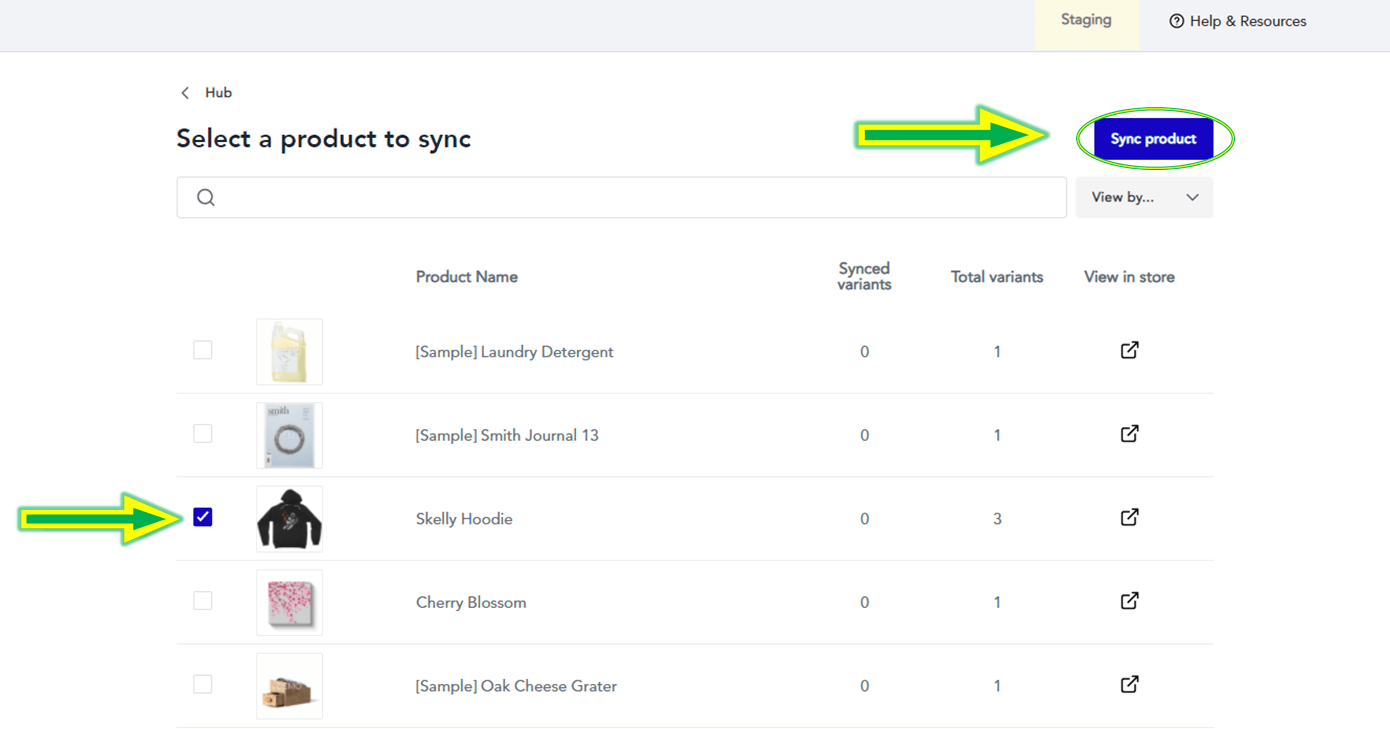Image resolution: width=1390 pixels, height=729 pixels.
Task: Click the '[Sample] Laundry Detergent' product name
Action: [x=514, y=352]
